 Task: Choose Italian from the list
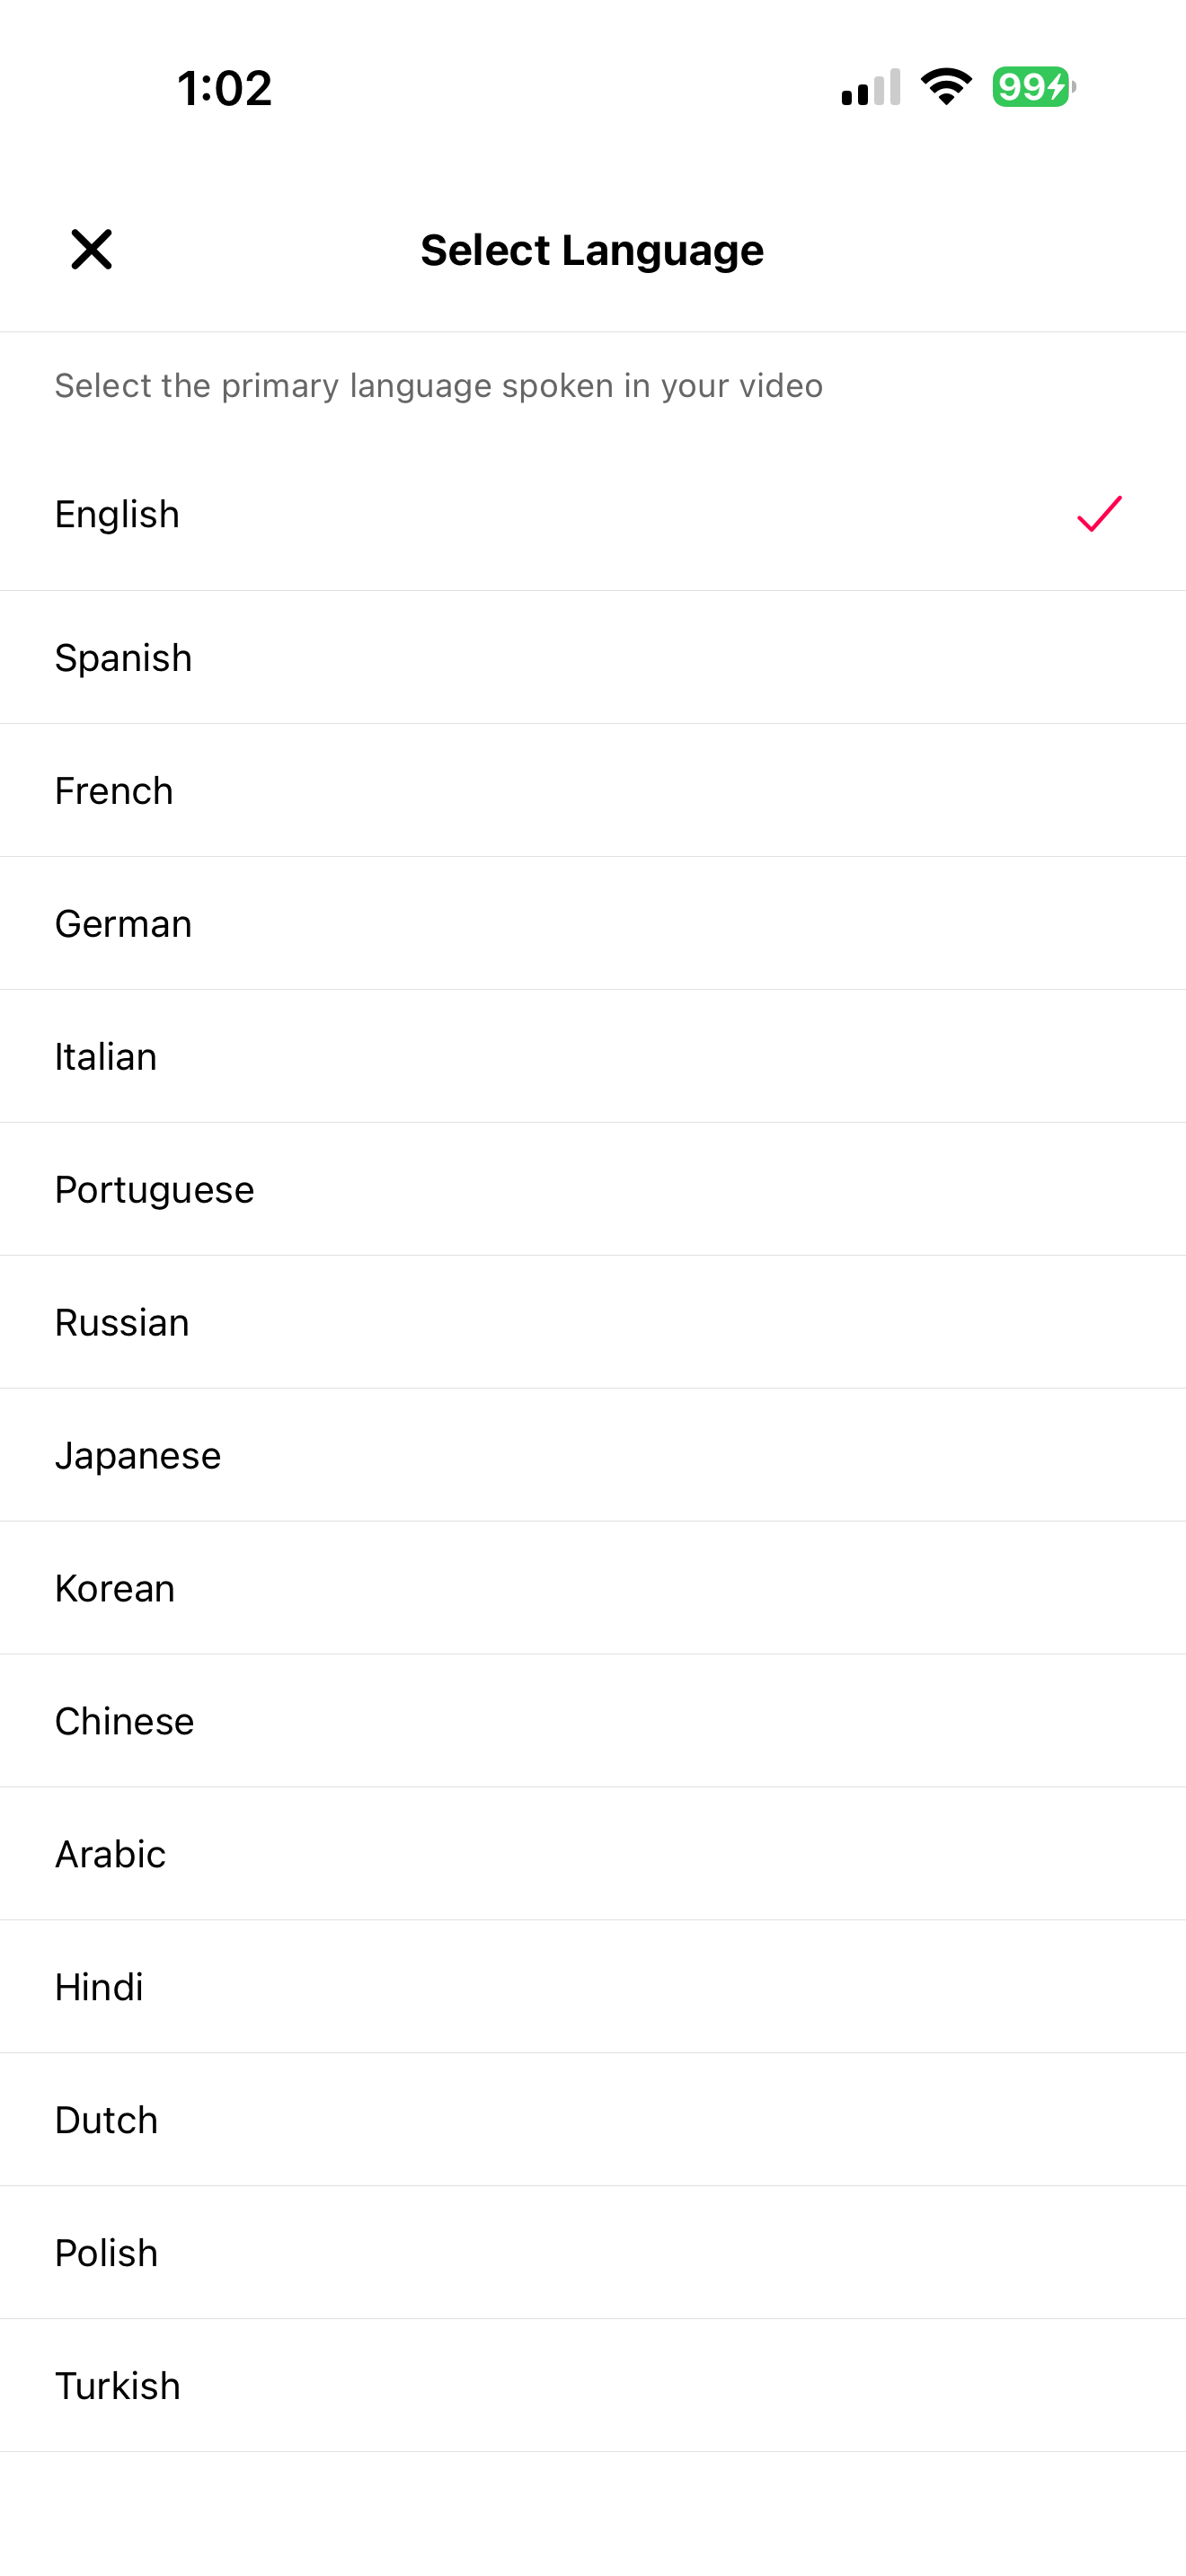tap(106, 1057)
